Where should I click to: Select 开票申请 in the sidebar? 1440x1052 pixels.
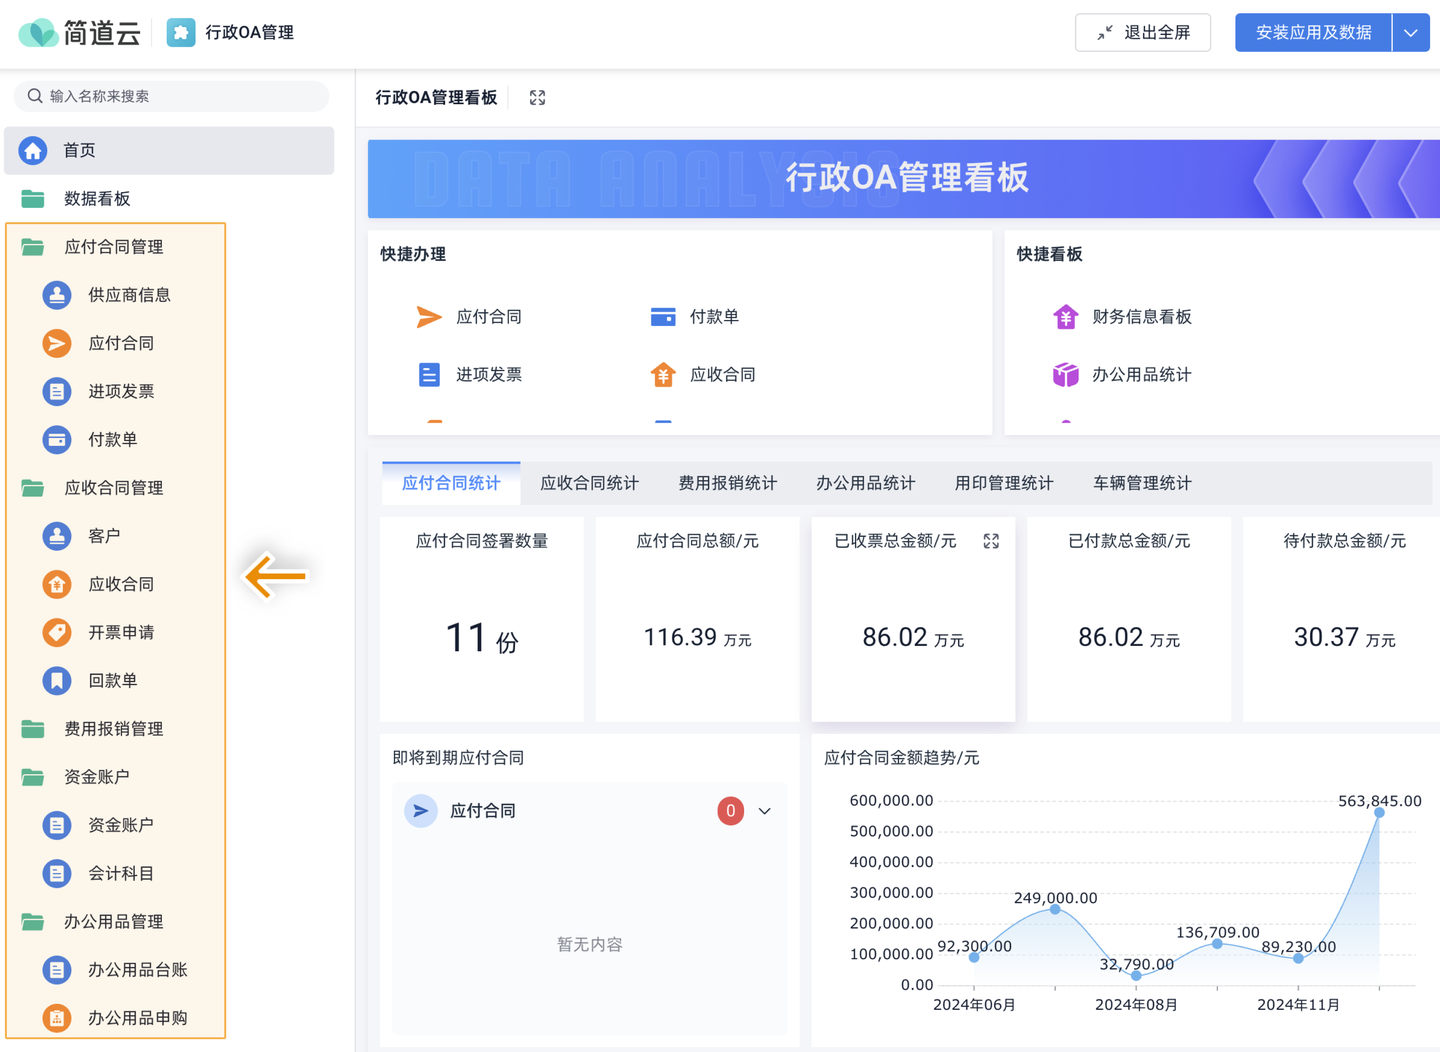(x=121, y=632)
